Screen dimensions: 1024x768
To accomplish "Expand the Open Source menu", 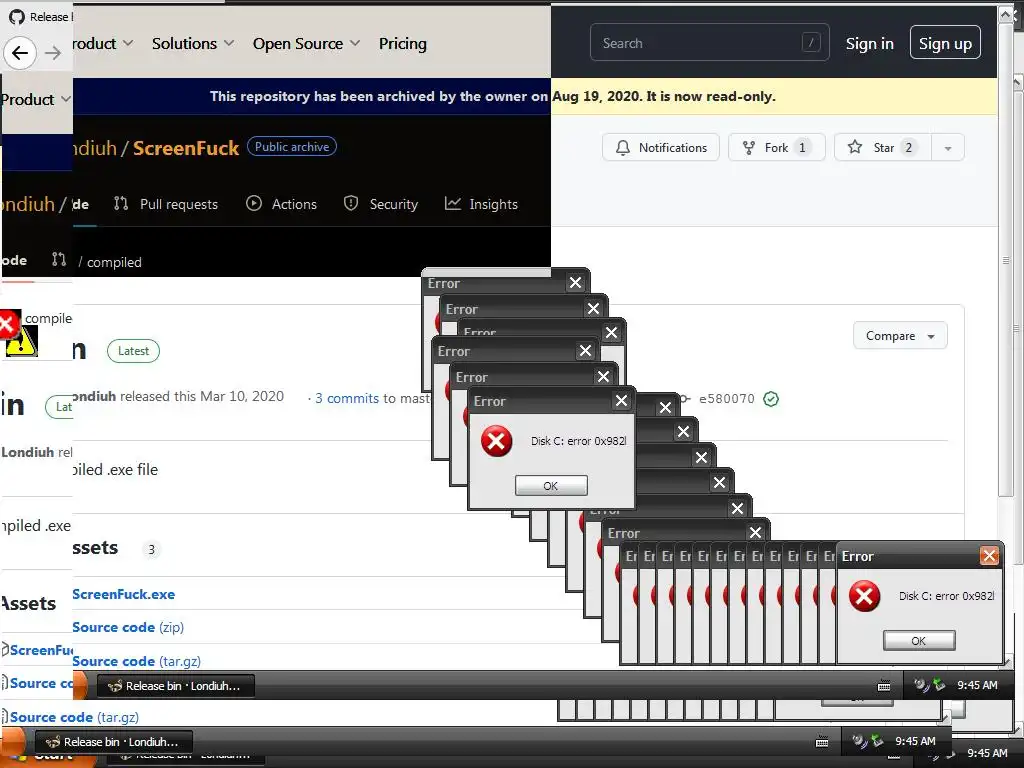I will coord(306,44).
